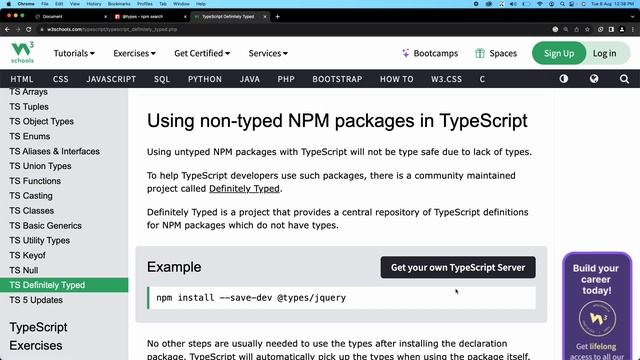This screenshot has height=360, width=640.
Task: Click the browser forward arrow
Action: pos(18,29)
